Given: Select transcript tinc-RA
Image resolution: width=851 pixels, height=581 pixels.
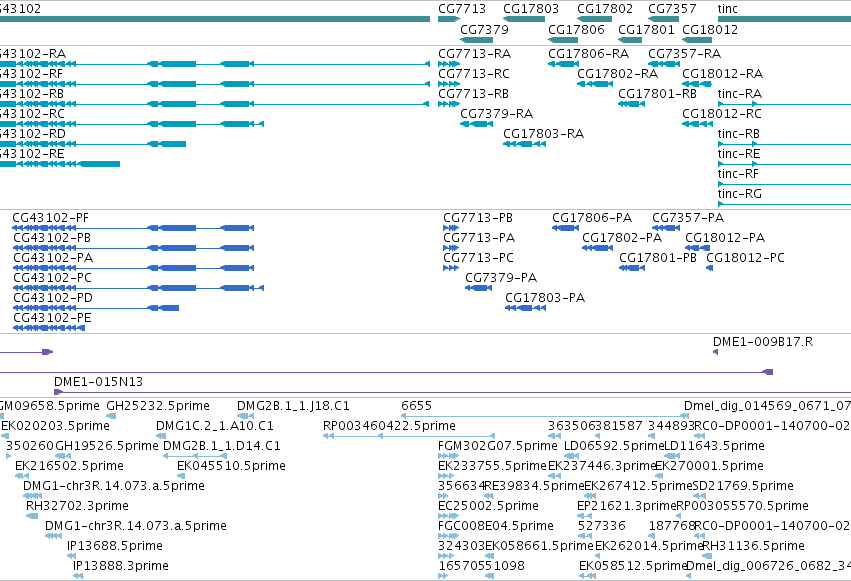Looking at the screenshot, I should point(784,104).
